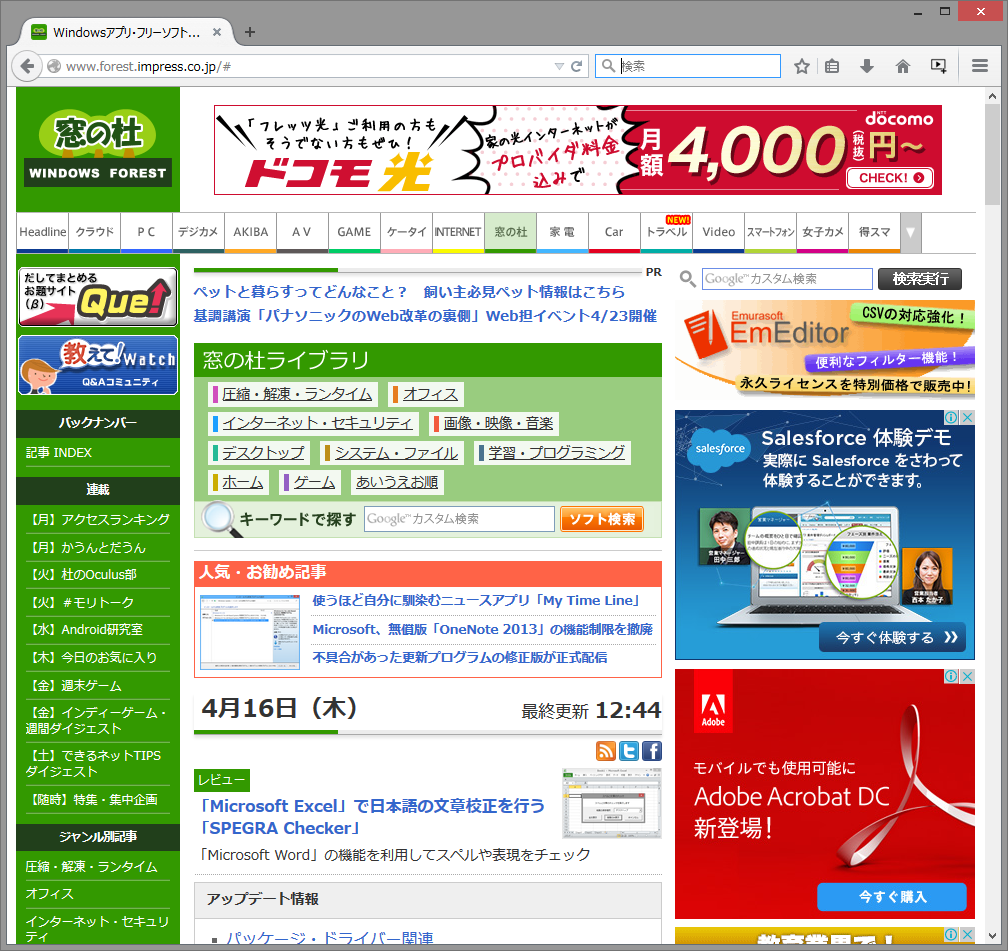Image resolution: width=1008 pixels, height=951 pixels.
Task: Bookmark this page using the star icon
Action: pyautogui.click(x=802, y=65)
